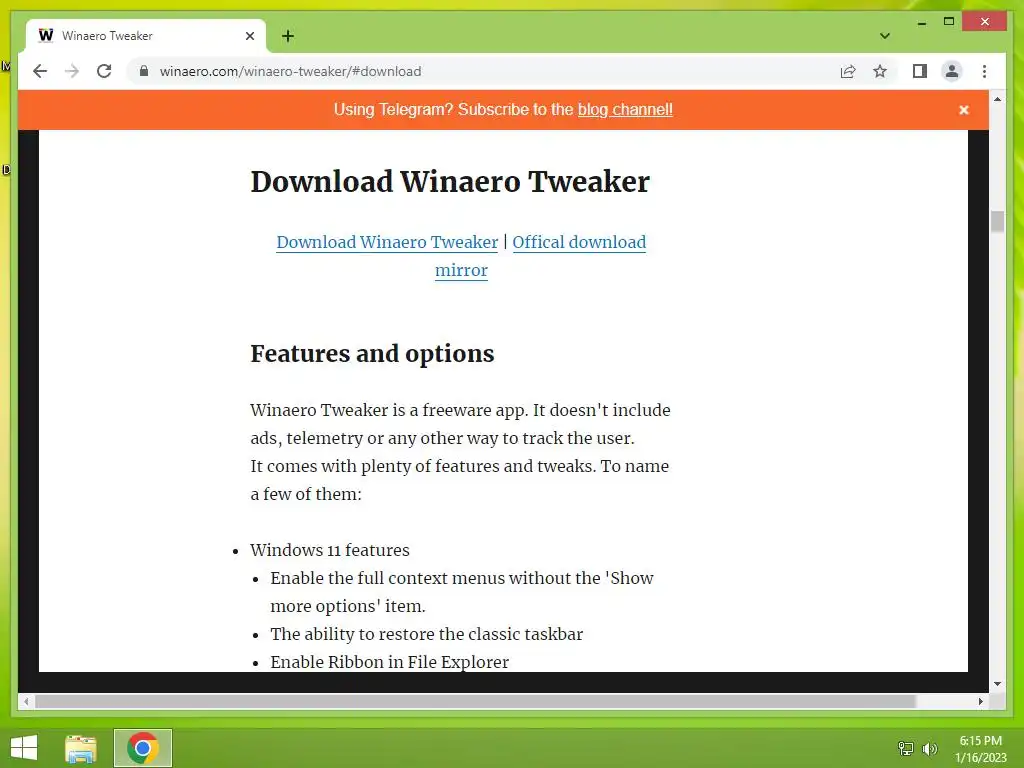Bookmark this page with the star
The height and width of the screenshot is (768, 1024).
[880, 71]
